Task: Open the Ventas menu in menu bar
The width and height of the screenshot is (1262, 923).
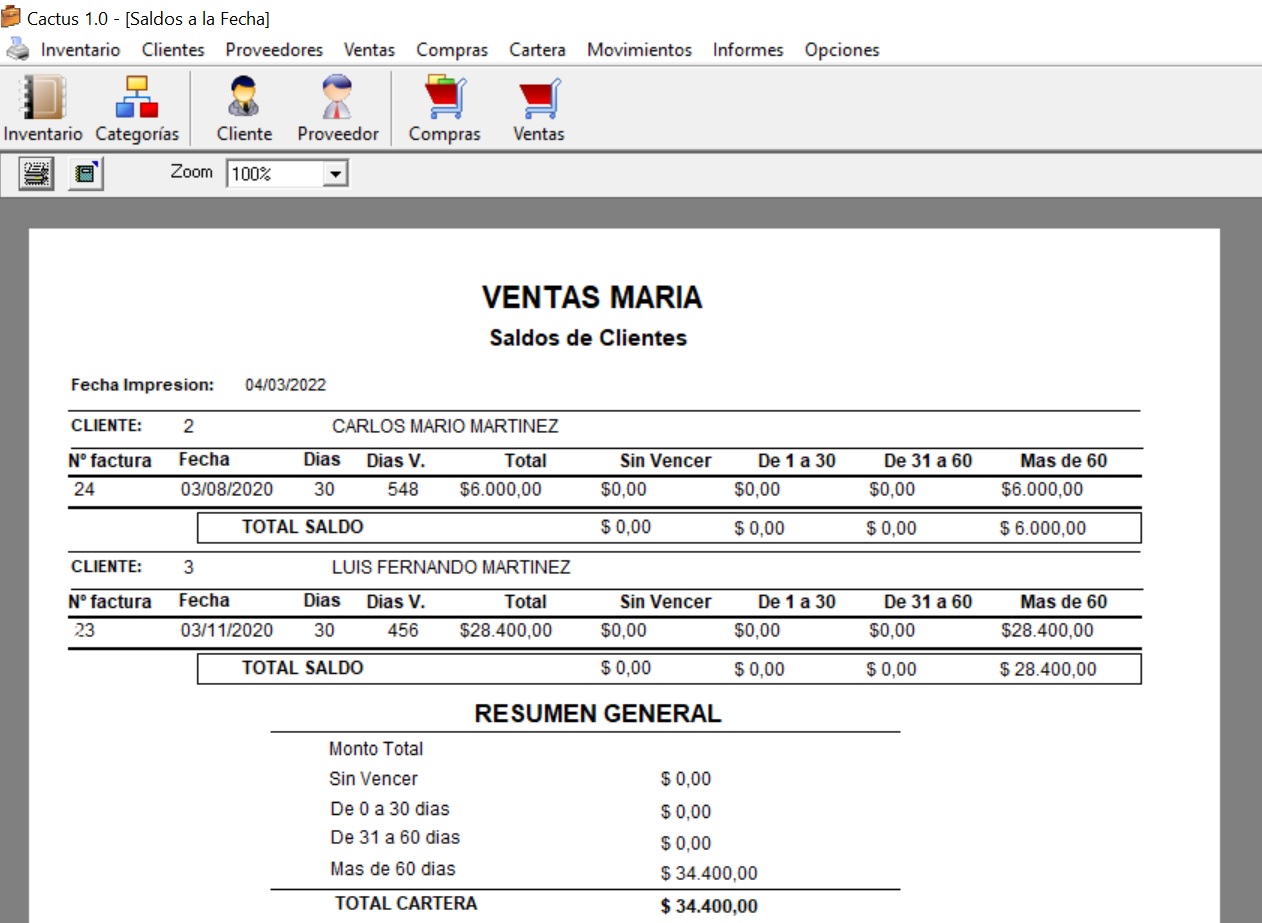Action: 369,50
